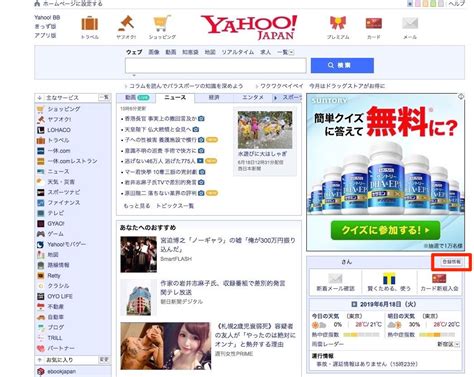Image resolution: width=474 pixels, height=377 pixels.
Task: Focus the web search input field
Action: pos(216,65)
